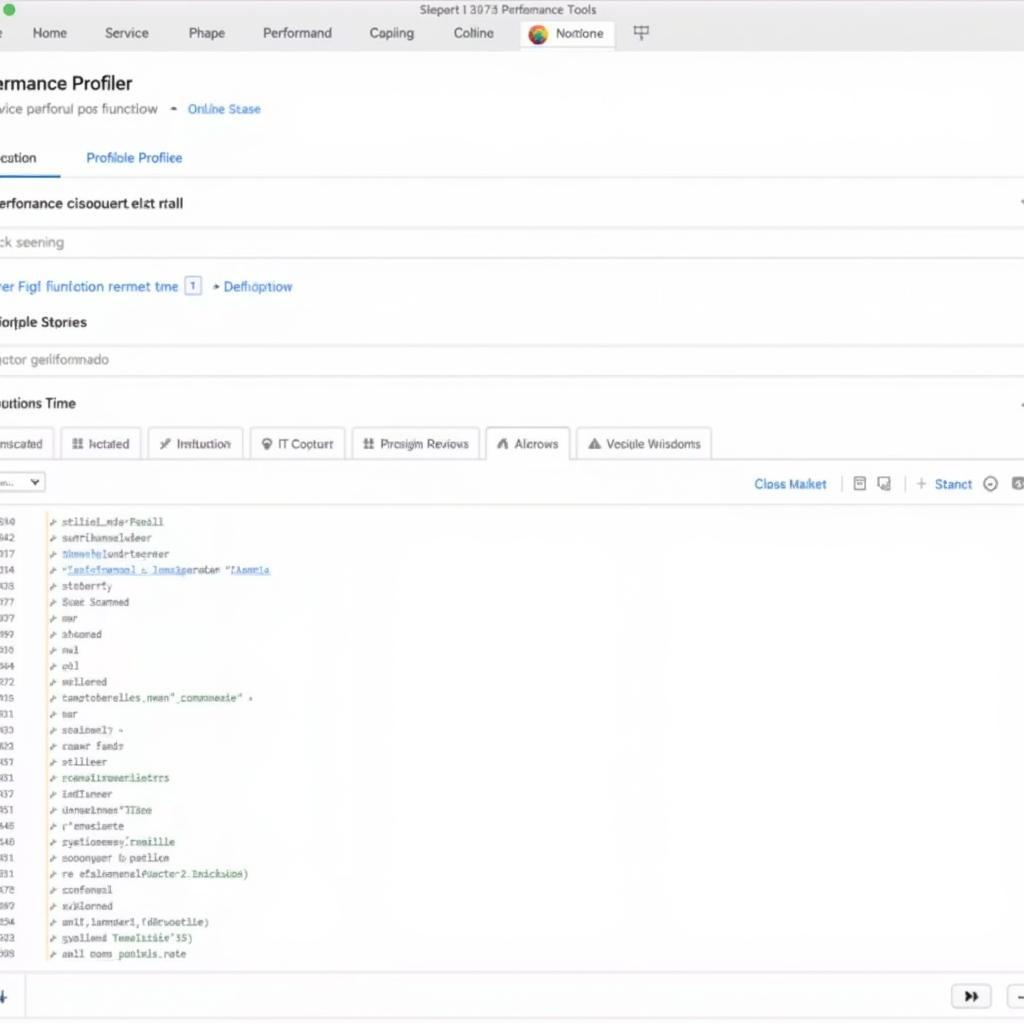
Task: Open the Deflioptiow link
Action: click(x=258, y=287)
